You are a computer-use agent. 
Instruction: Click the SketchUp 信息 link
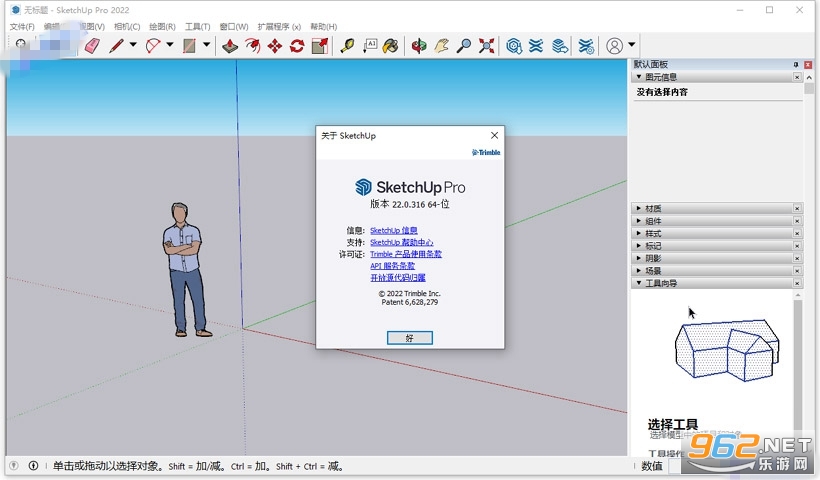394,231
